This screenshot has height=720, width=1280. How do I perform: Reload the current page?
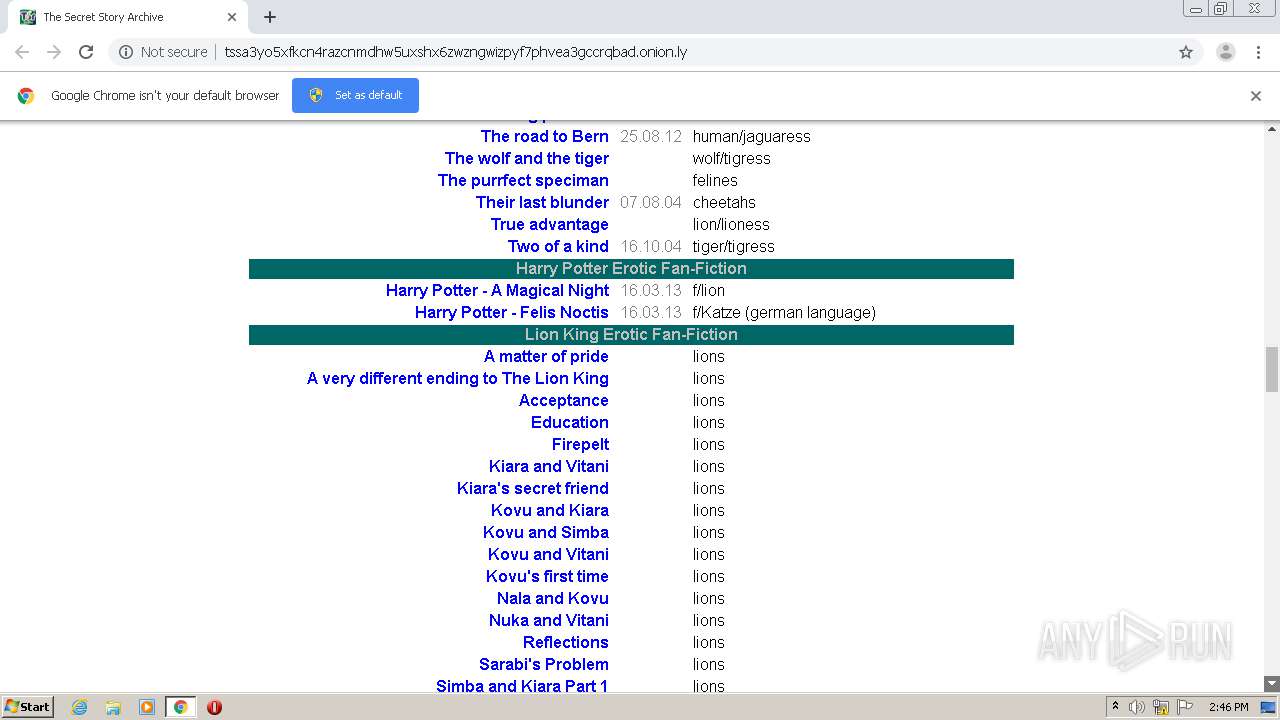click(86, 52)
